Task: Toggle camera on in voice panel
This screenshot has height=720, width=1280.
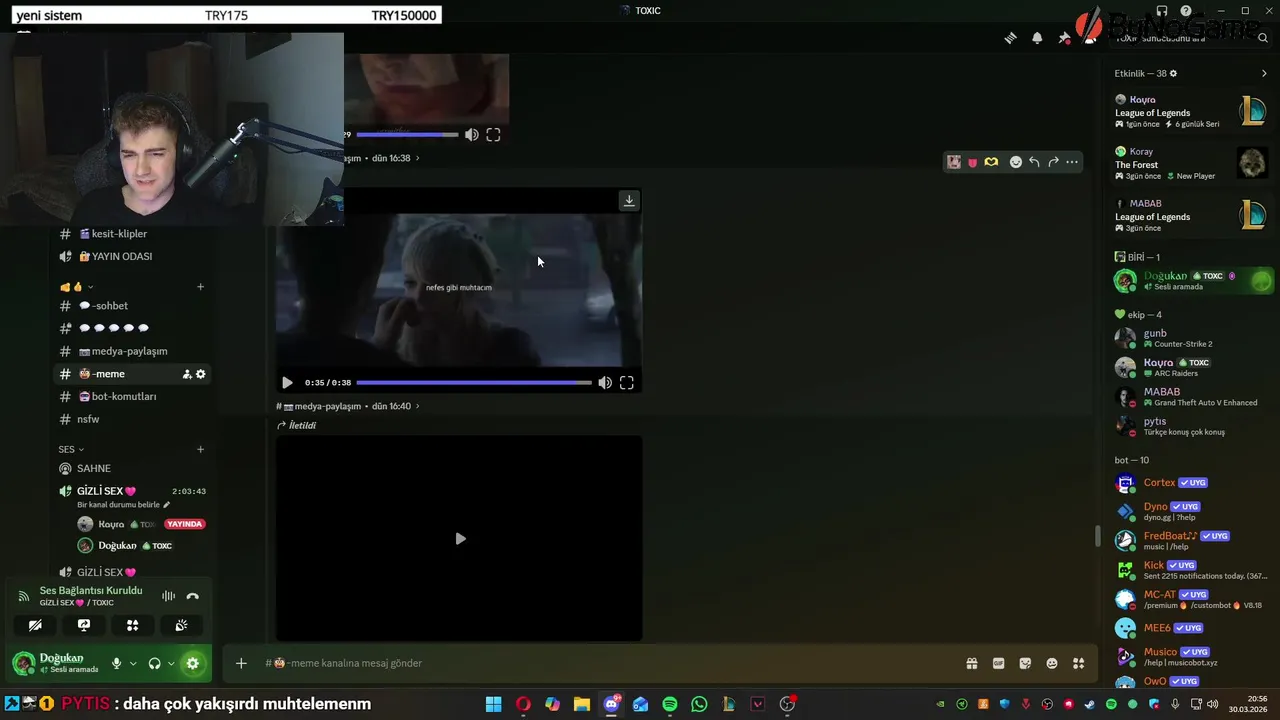Action: (35, 625)
